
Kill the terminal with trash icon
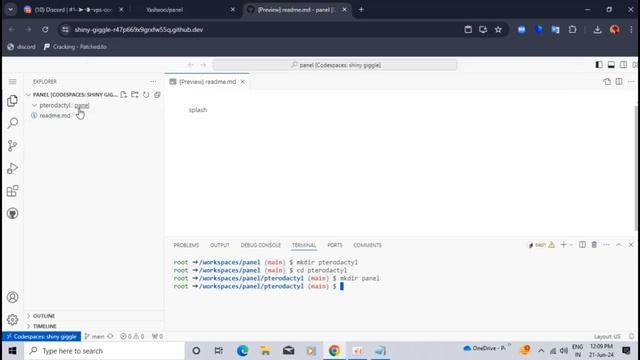pos(594,245)
